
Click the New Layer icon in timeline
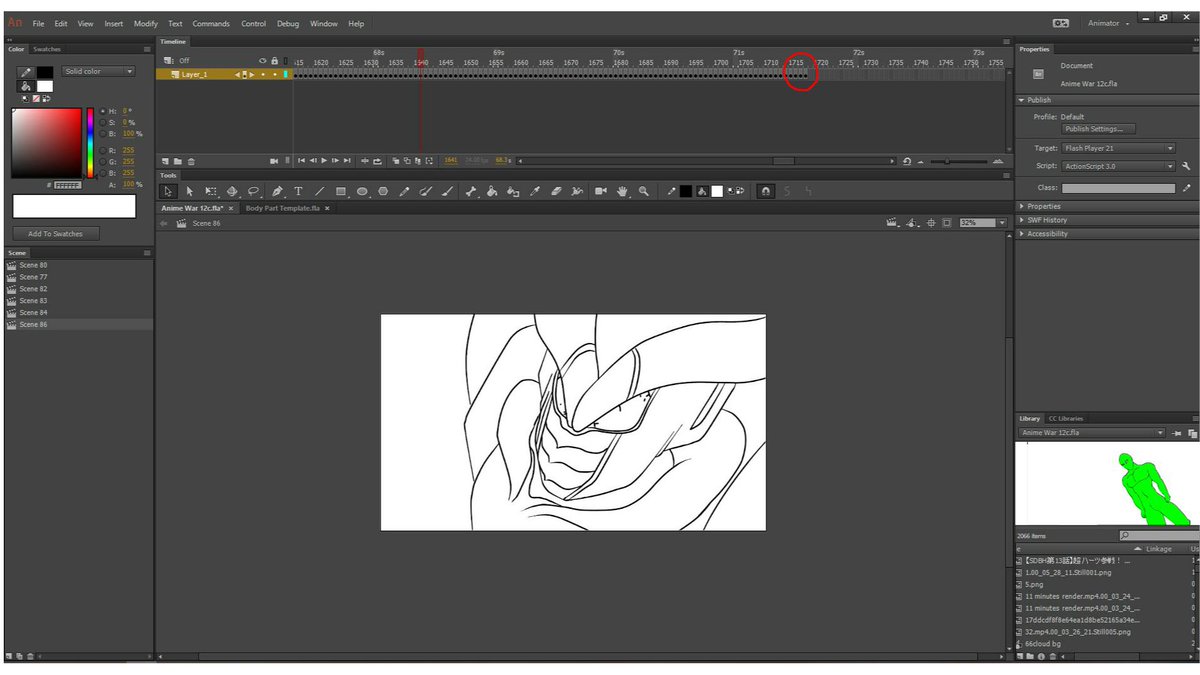click(165, 161)
